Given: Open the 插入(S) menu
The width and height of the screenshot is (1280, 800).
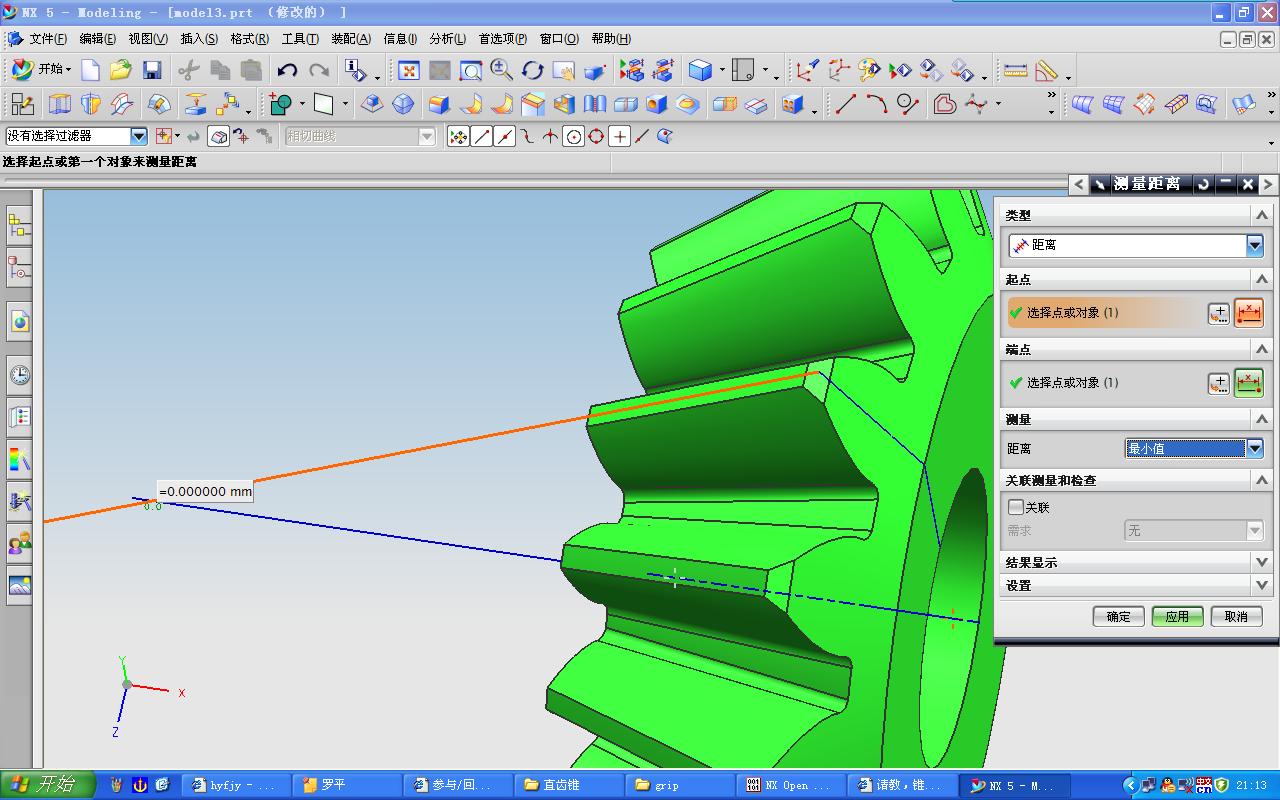Looking at the screenshot, I should 199,39.
